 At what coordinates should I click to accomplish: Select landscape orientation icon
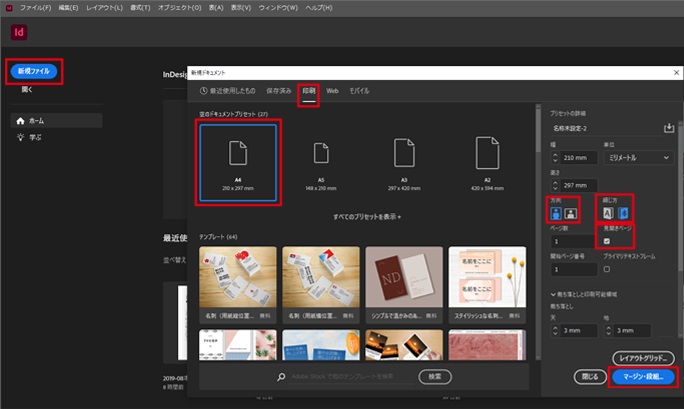571,213
